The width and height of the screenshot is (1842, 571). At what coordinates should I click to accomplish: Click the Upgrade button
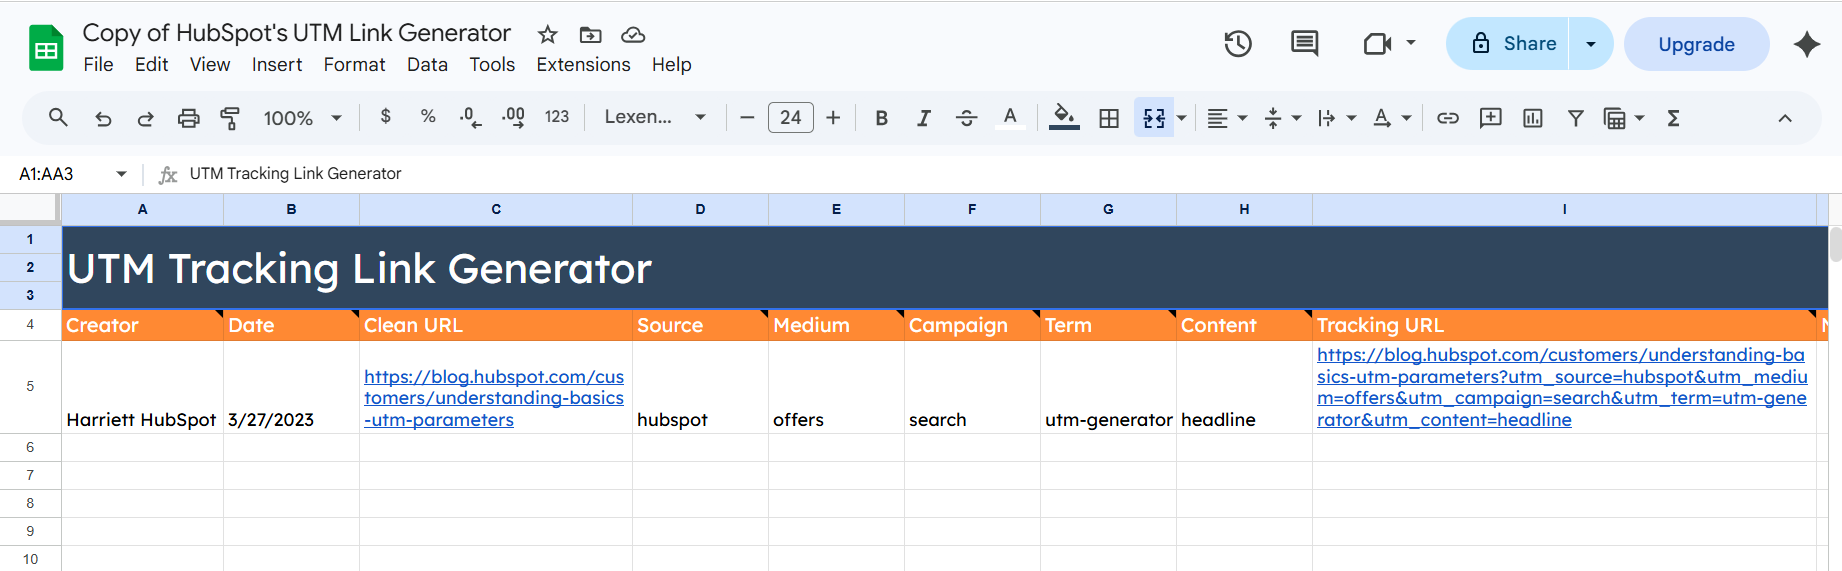pyautogui.click(x=1696, y=44)
